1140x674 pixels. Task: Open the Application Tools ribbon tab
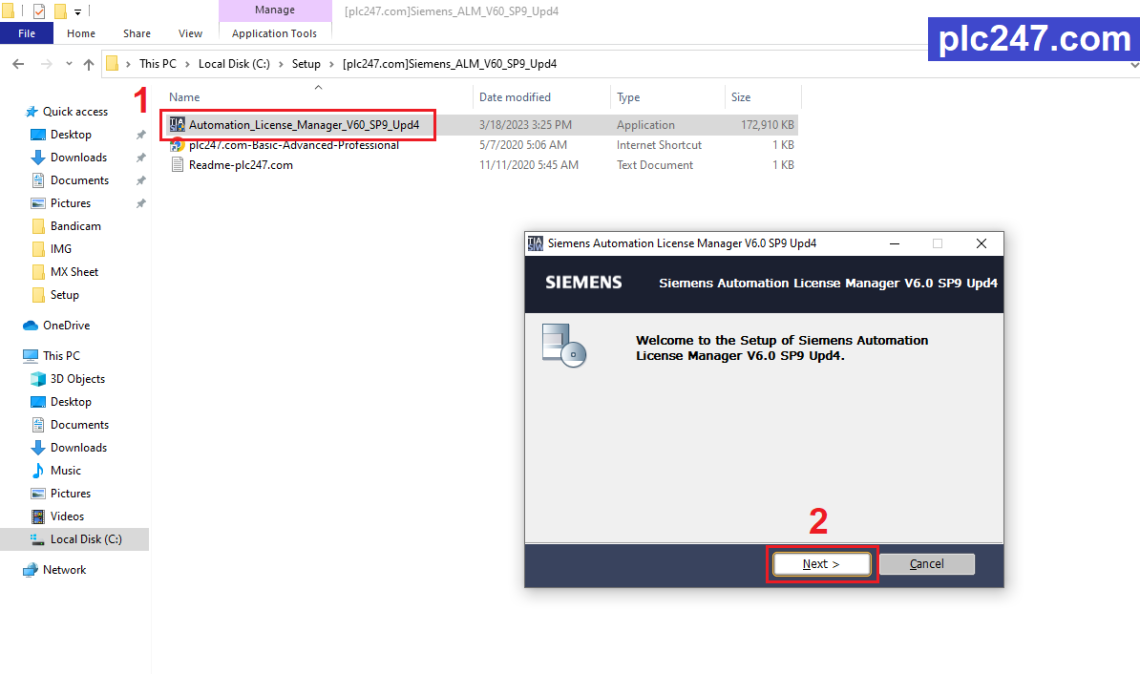click(x=275, y=33)
